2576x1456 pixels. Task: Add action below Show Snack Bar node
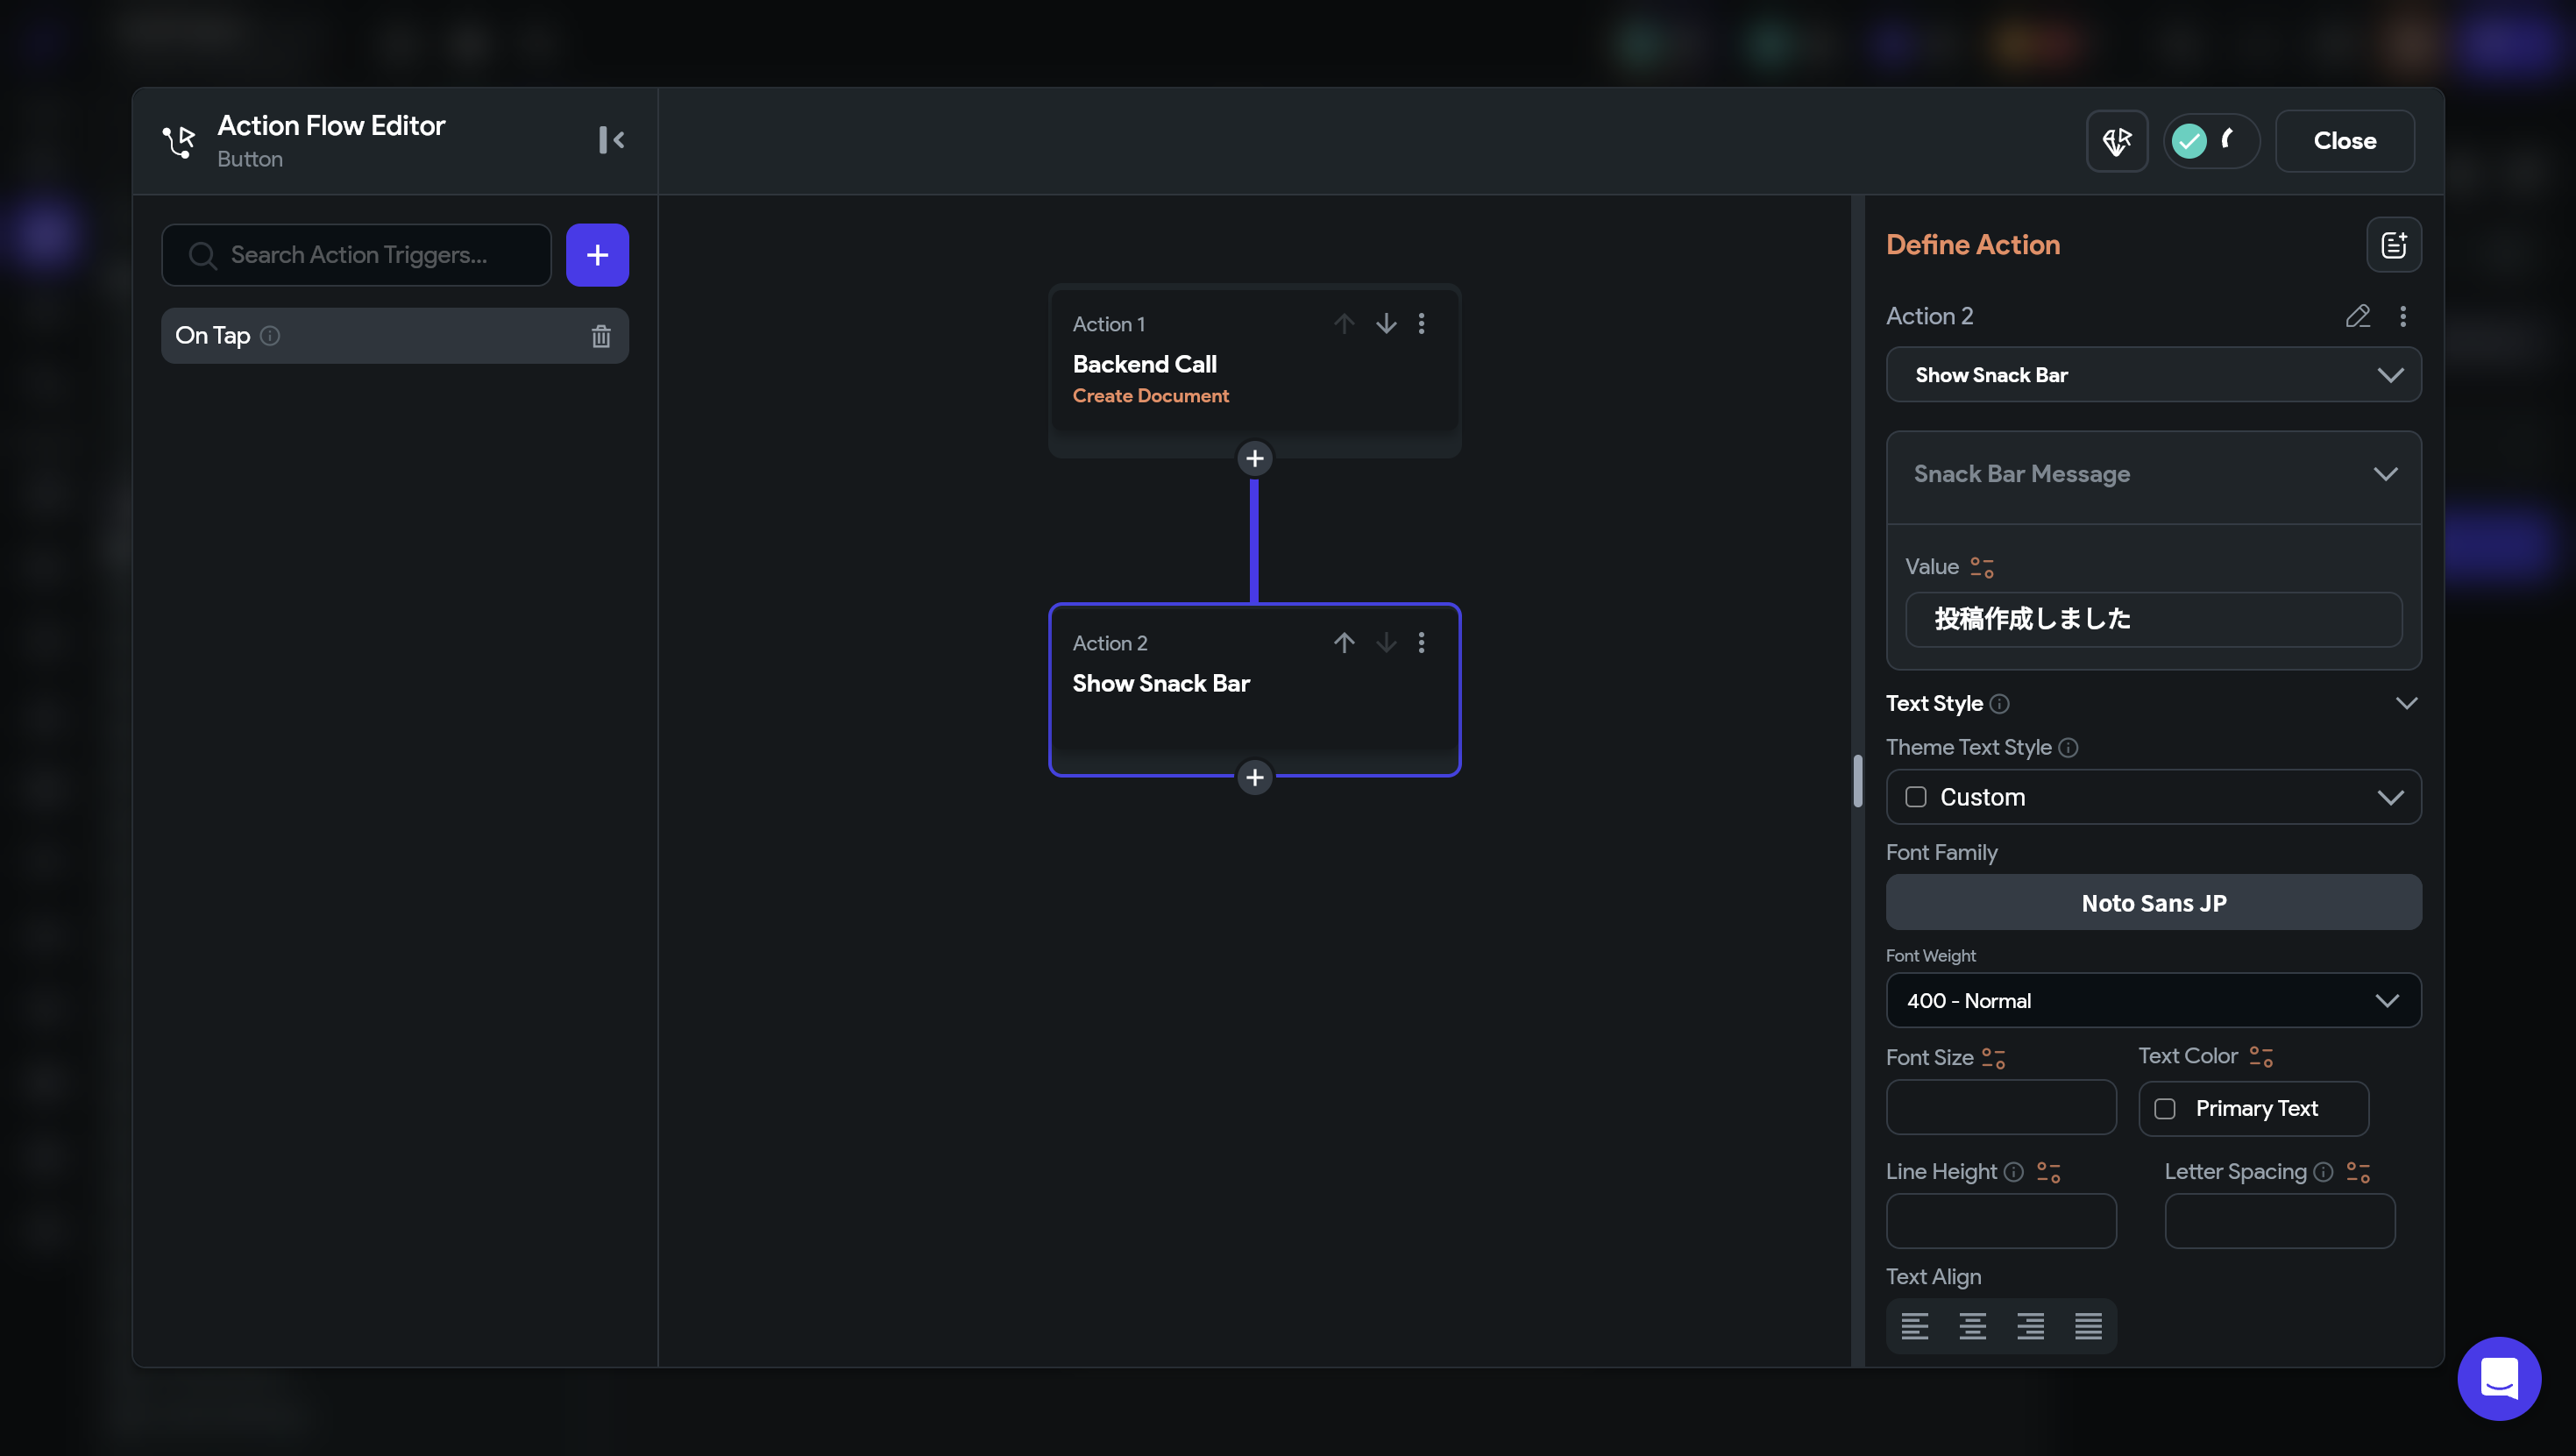pyautogui.click(x=1254, y=777)
